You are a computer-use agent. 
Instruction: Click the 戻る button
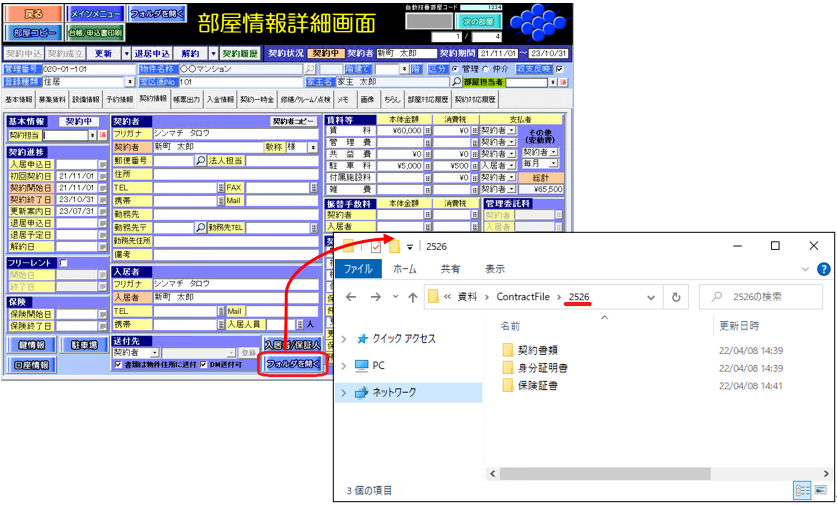tap(33, 14)
